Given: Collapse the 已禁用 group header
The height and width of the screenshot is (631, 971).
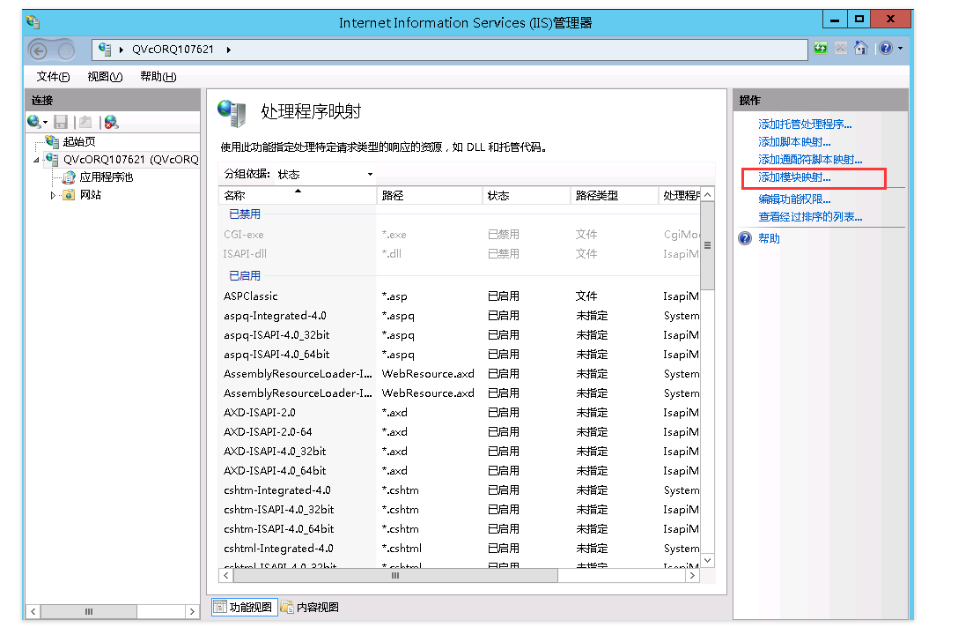Looking at the screenshot, I should click(245, 214).
